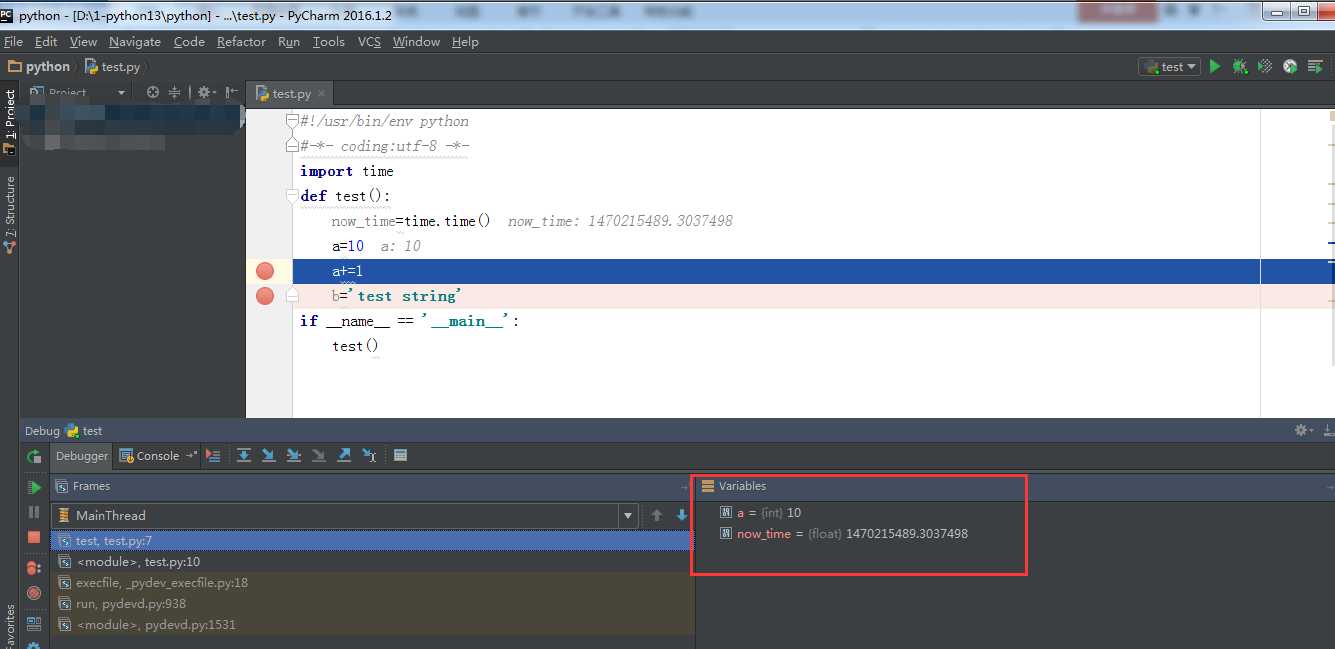
Task: Open the Refactor menu
Action: coord(241,42)
